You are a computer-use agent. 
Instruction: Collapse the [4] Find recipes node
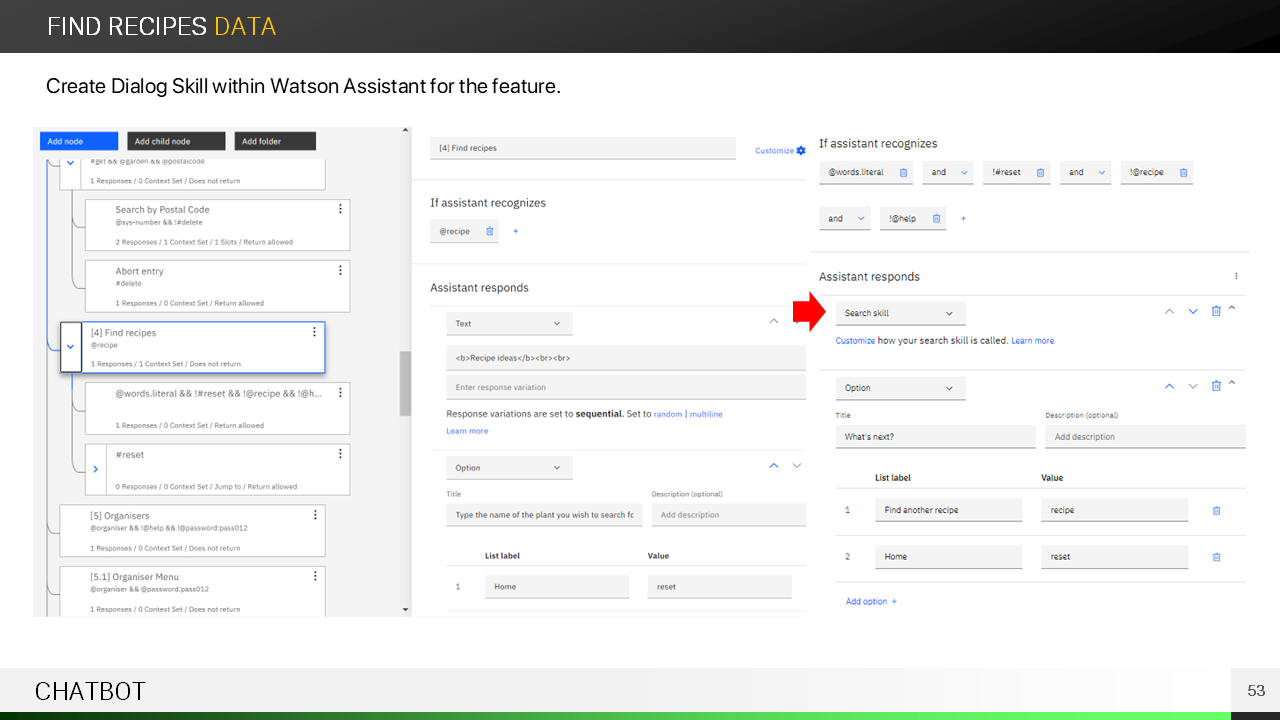tap(70, 347)
